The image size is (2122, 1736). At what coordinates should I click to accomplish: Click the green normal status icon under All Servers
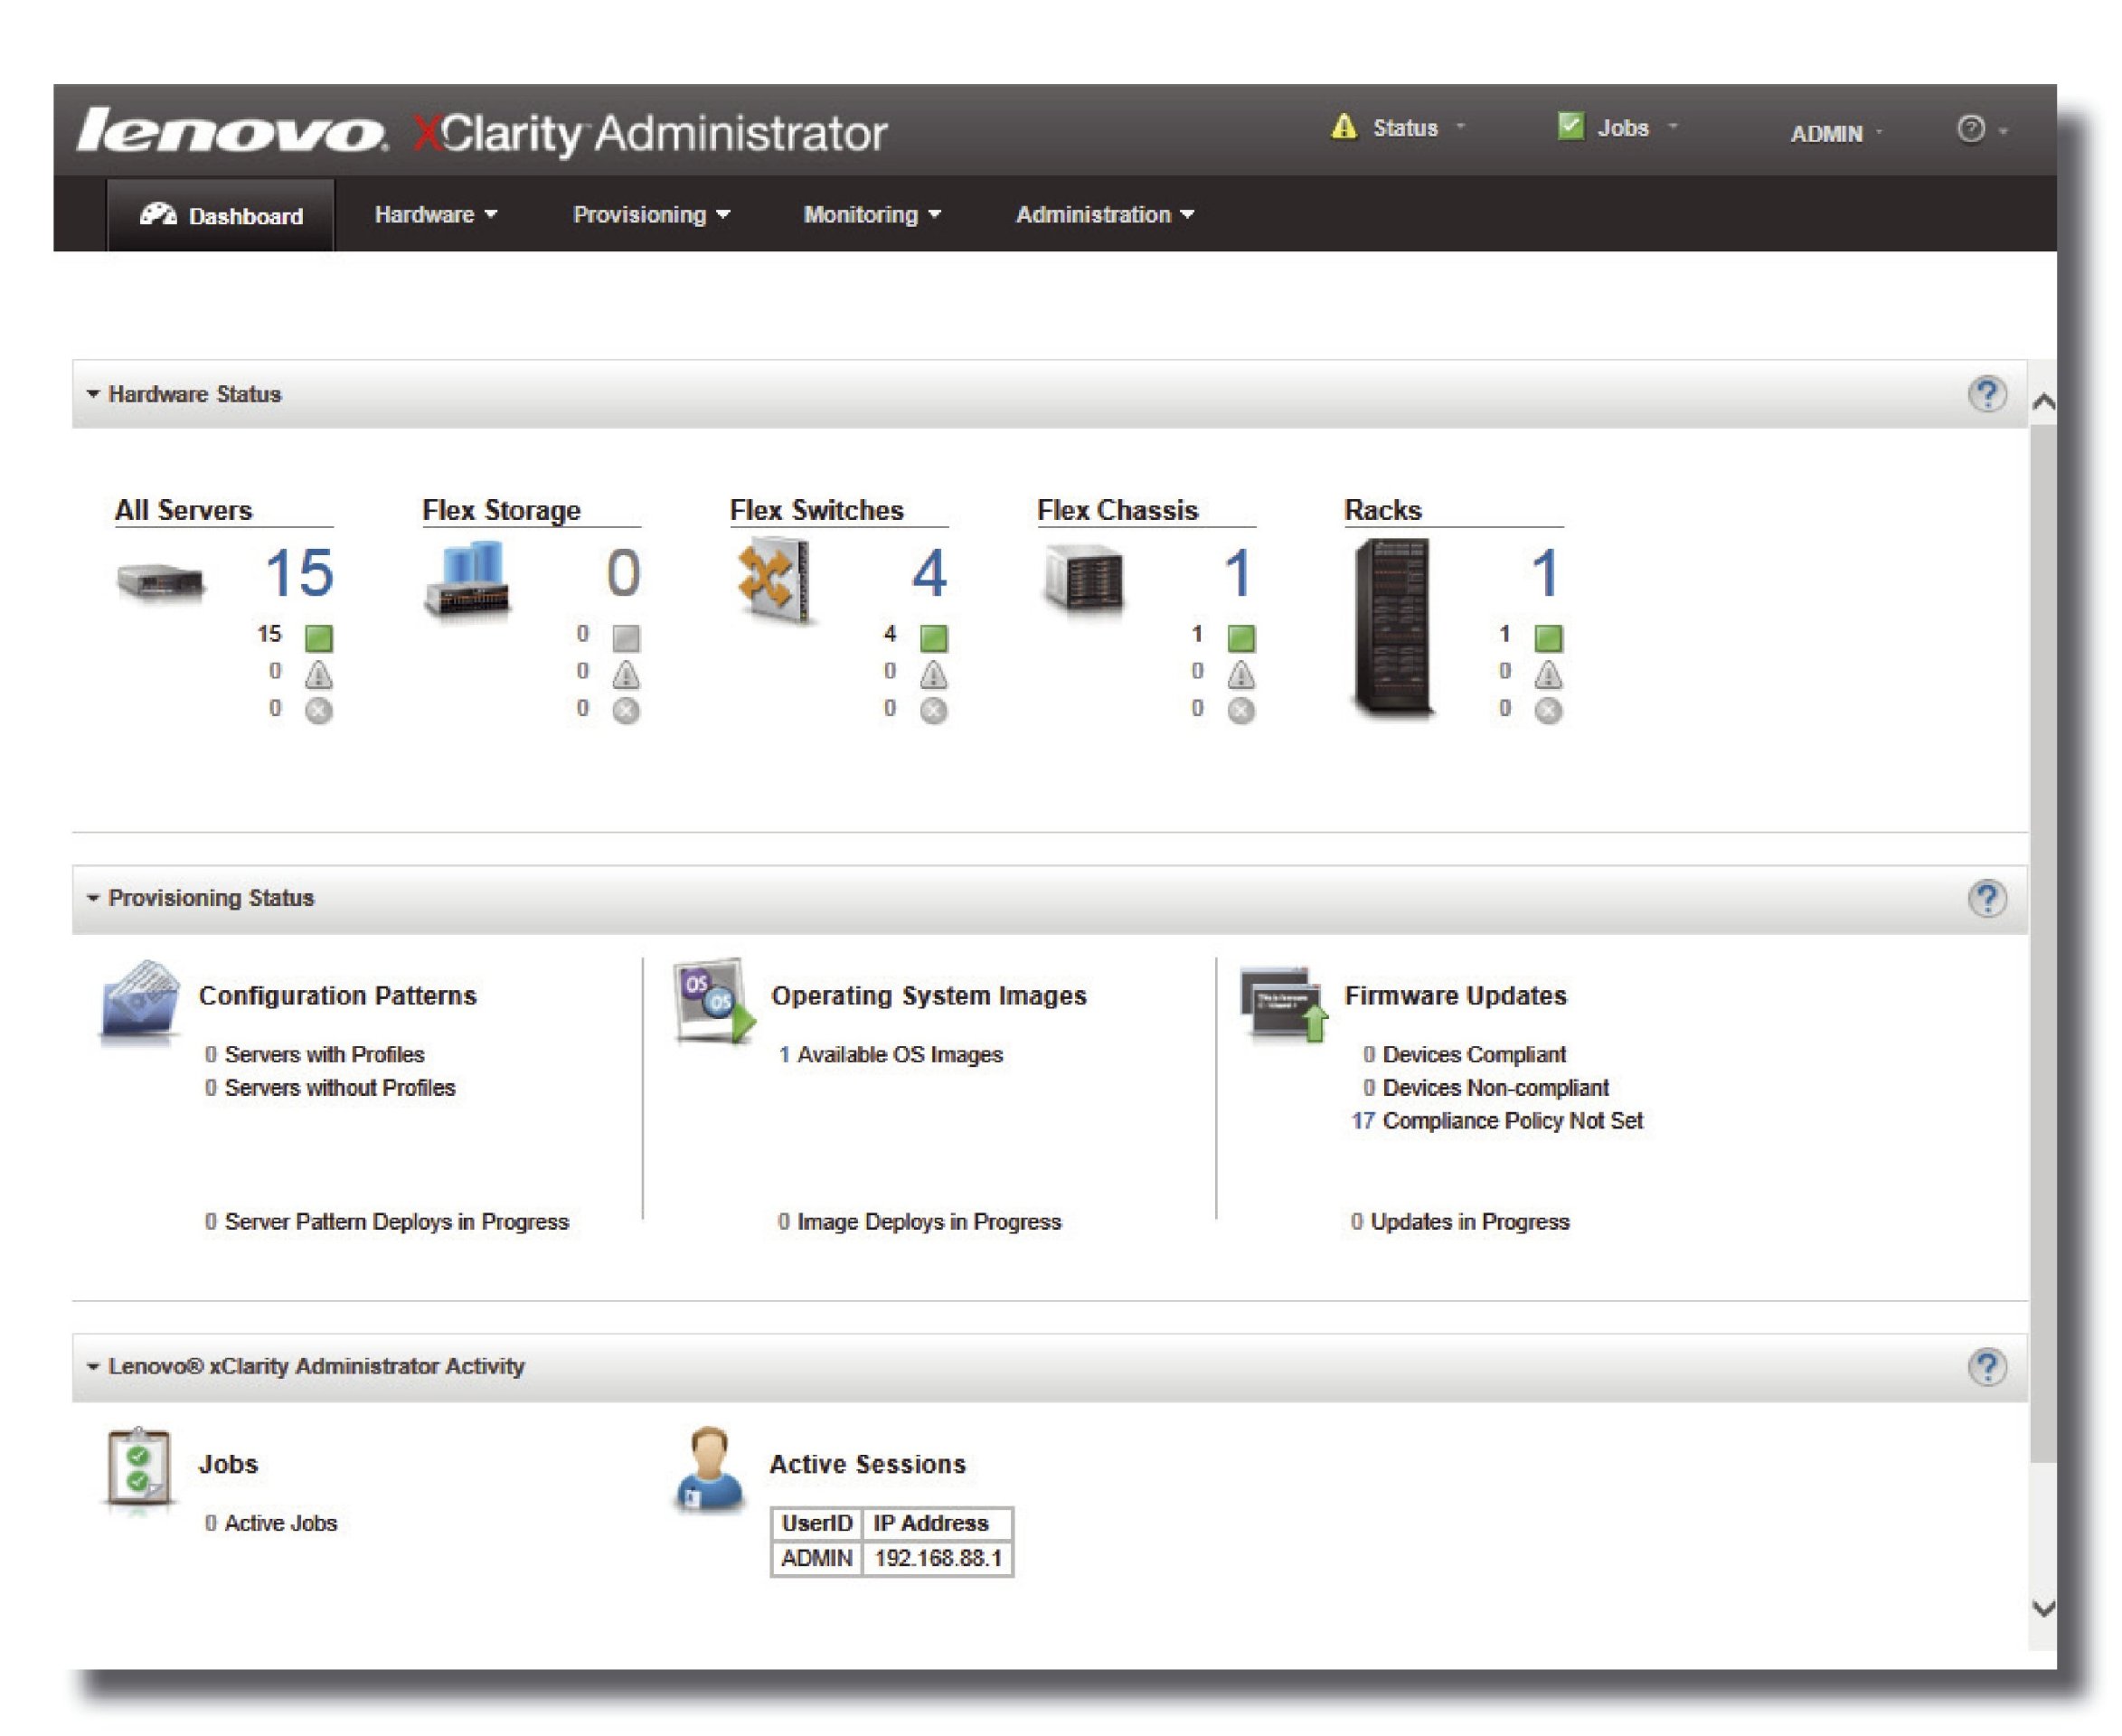(x=319, y=637)
